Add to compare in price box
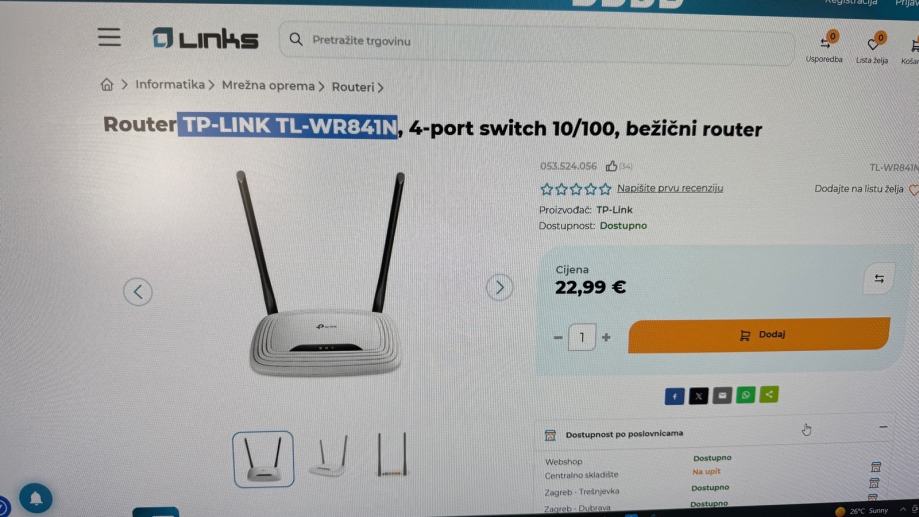The image size is (919, 517). click(879, 278)
